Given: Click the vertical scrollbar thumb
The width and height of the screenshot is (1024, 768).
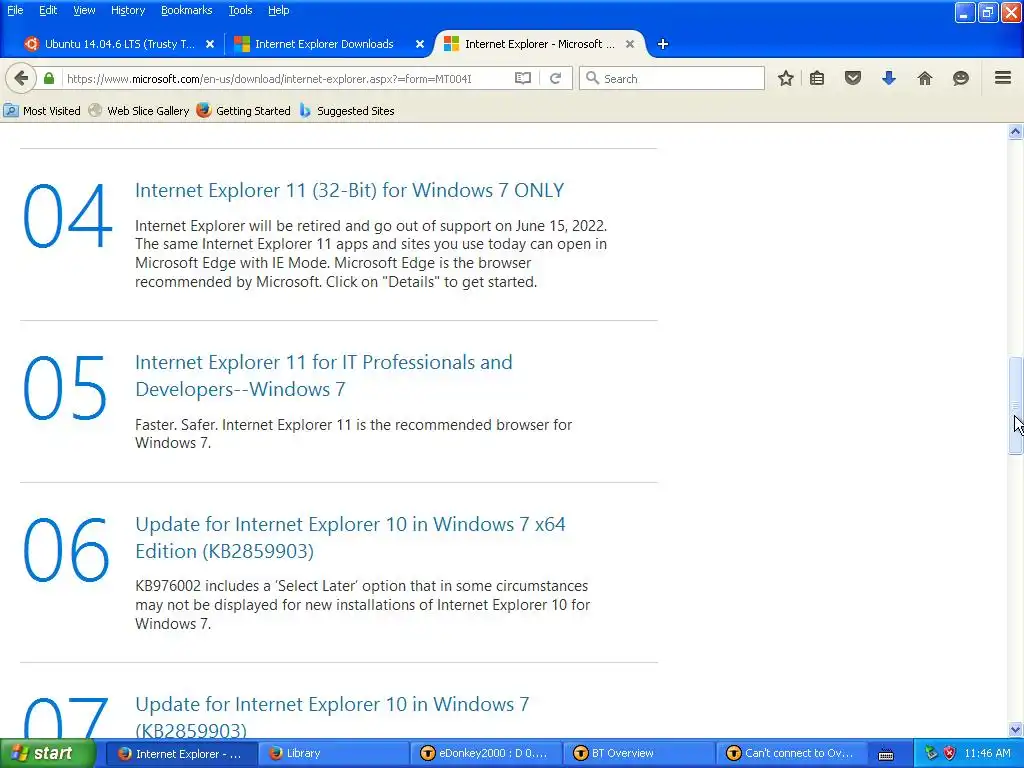Looking at the screenshot, I should pyautogui.click(x=1016, y=406).
